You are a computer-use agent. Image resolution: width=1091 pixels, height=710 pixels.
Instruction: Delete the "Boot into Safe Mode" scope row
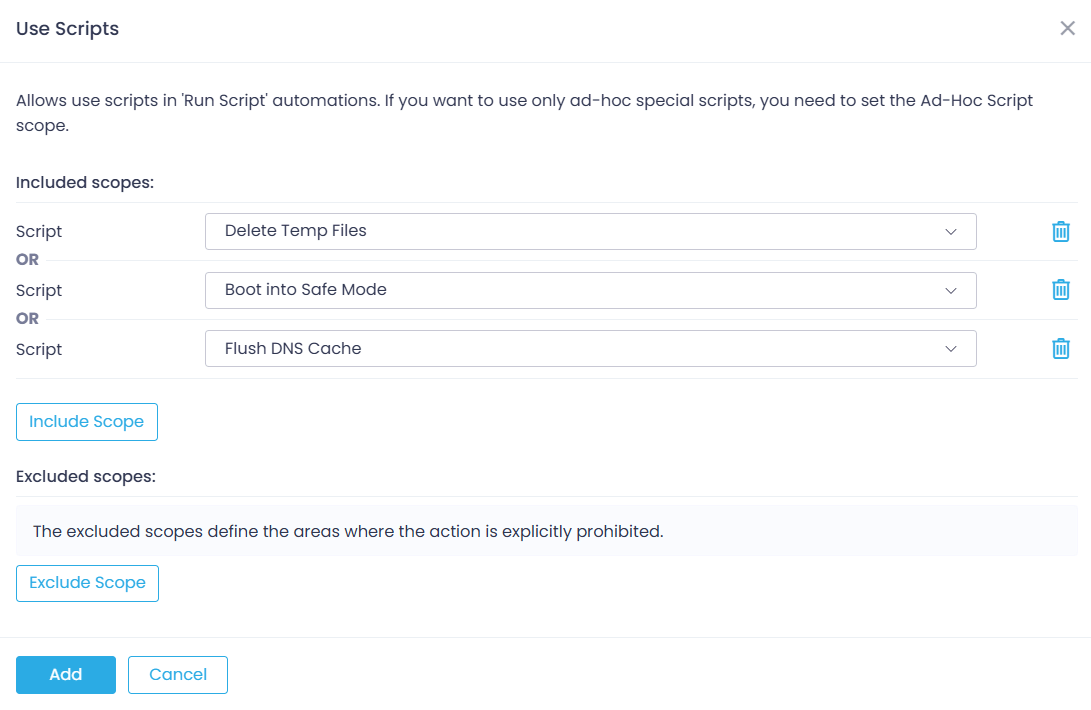click(1060, 290)
